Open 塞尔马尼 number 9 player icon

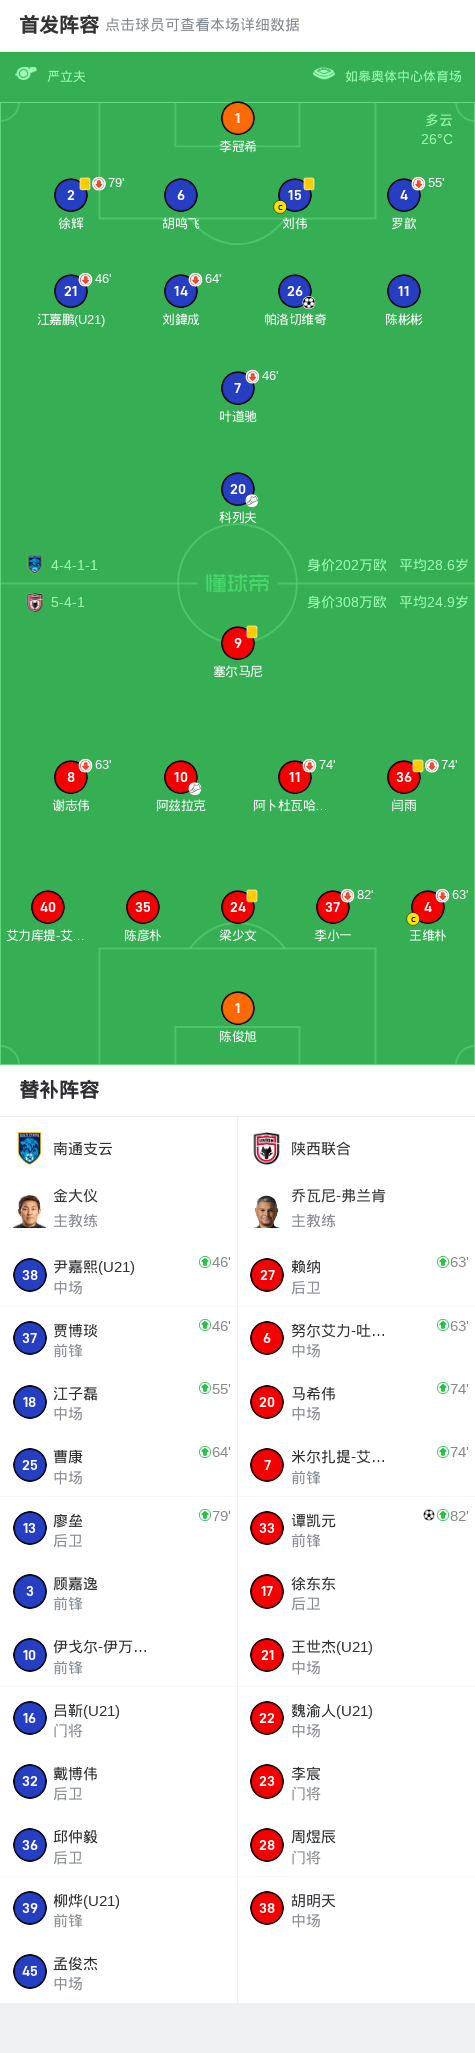pyautogui.click(x=237, y=643)
